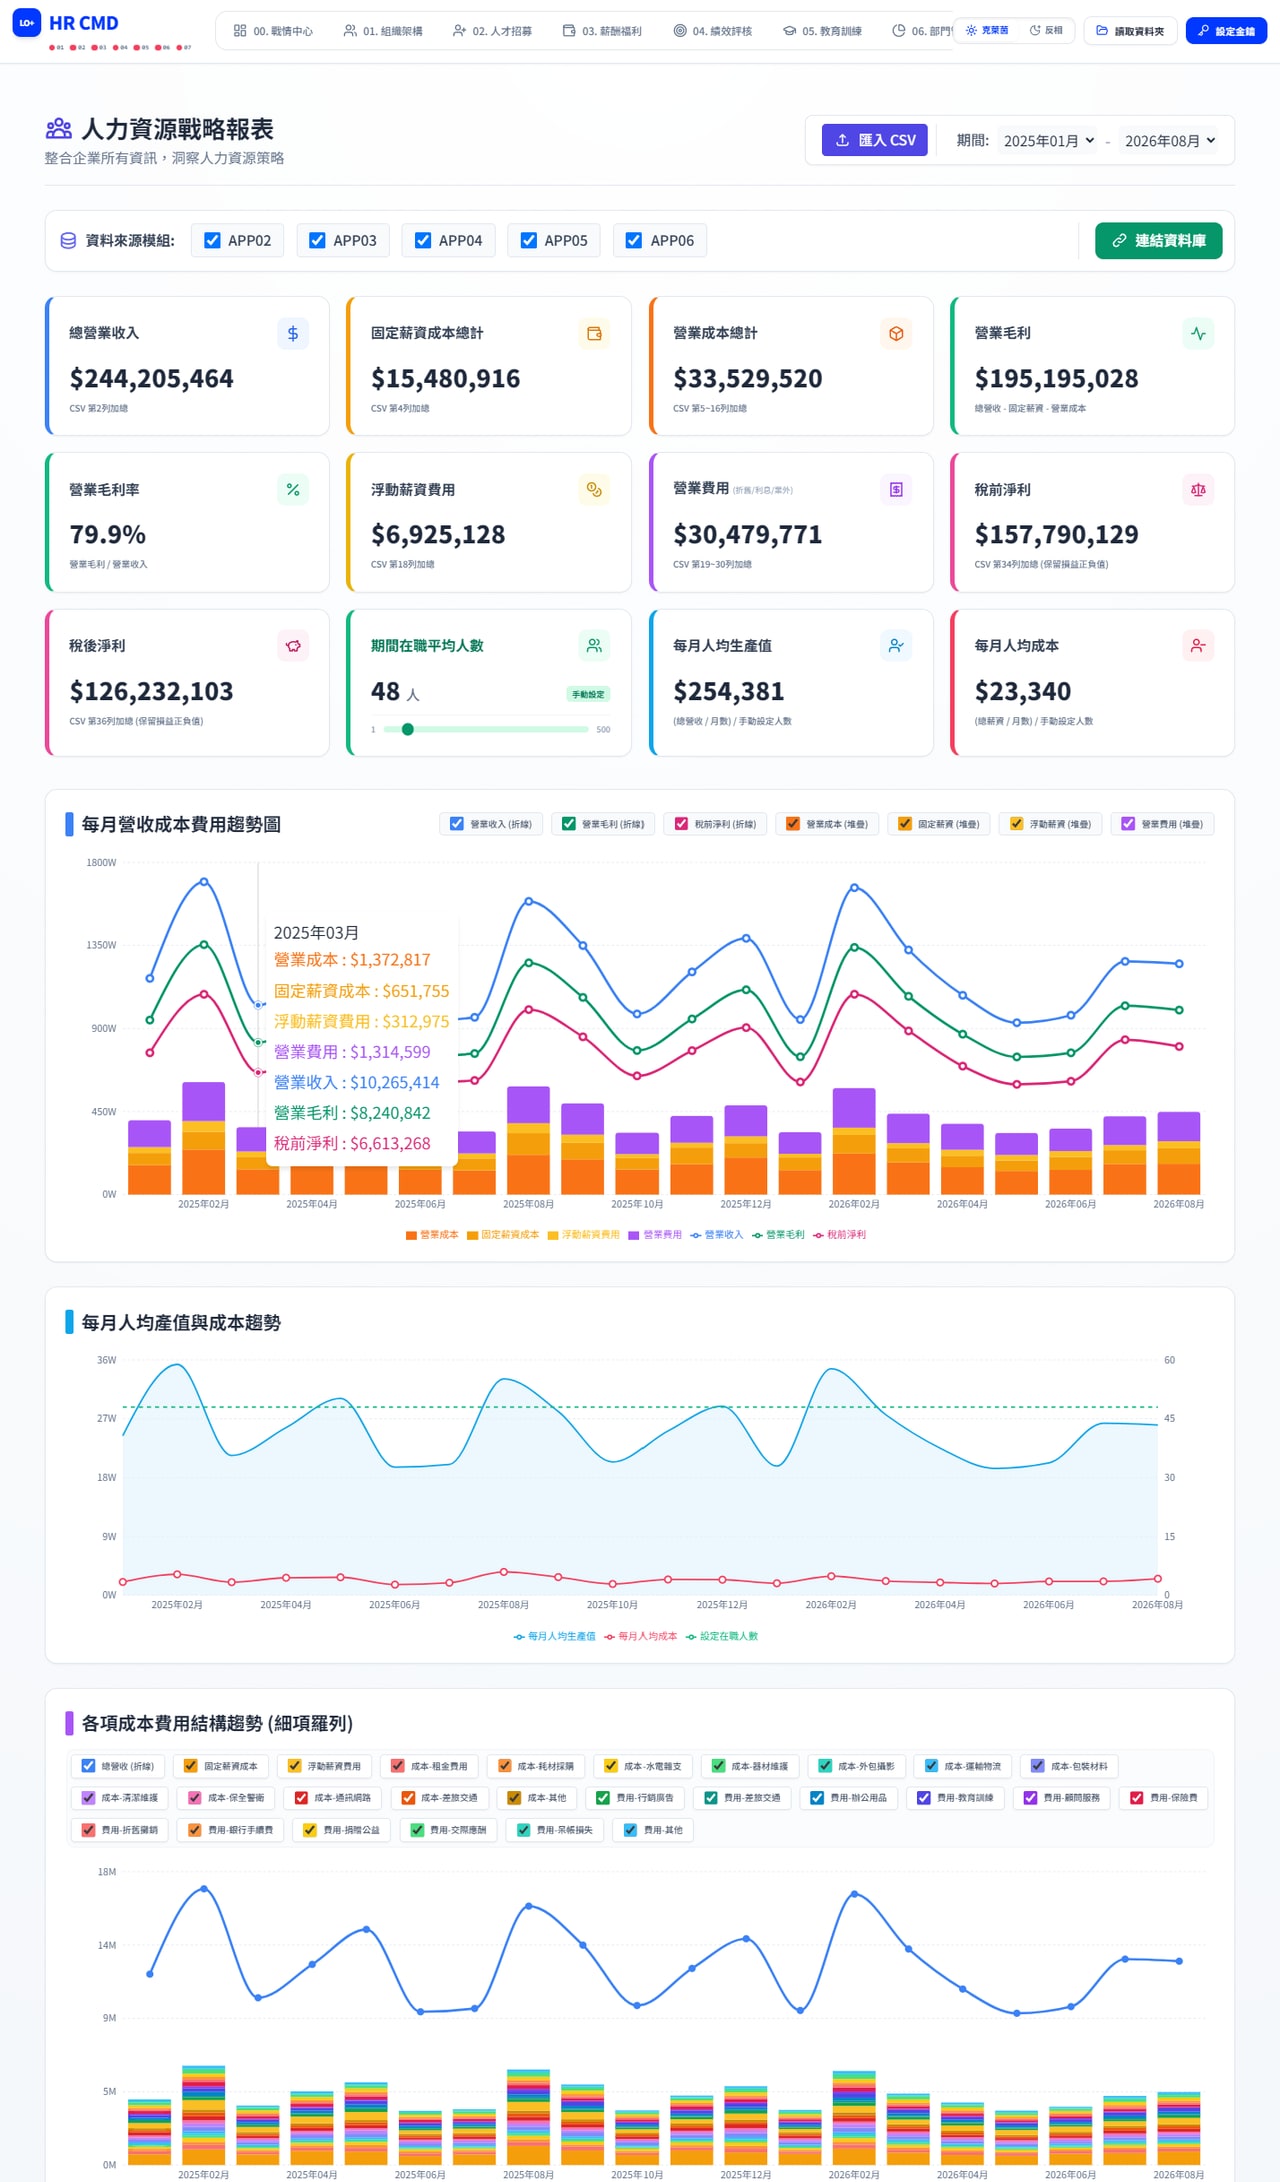Click the 讀取資料夾 button

coord(1130,31)
